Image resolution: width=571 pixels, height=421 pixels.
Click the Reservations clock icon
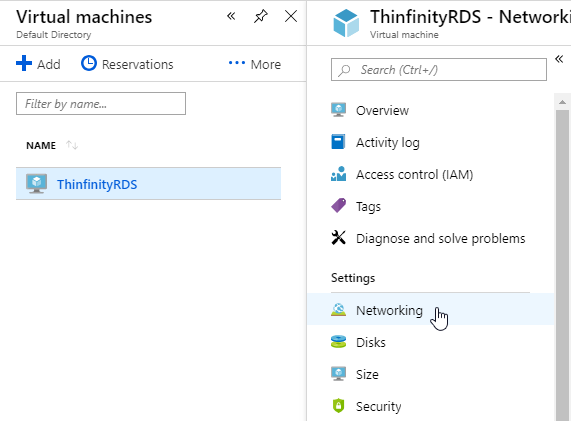(89, 63)
